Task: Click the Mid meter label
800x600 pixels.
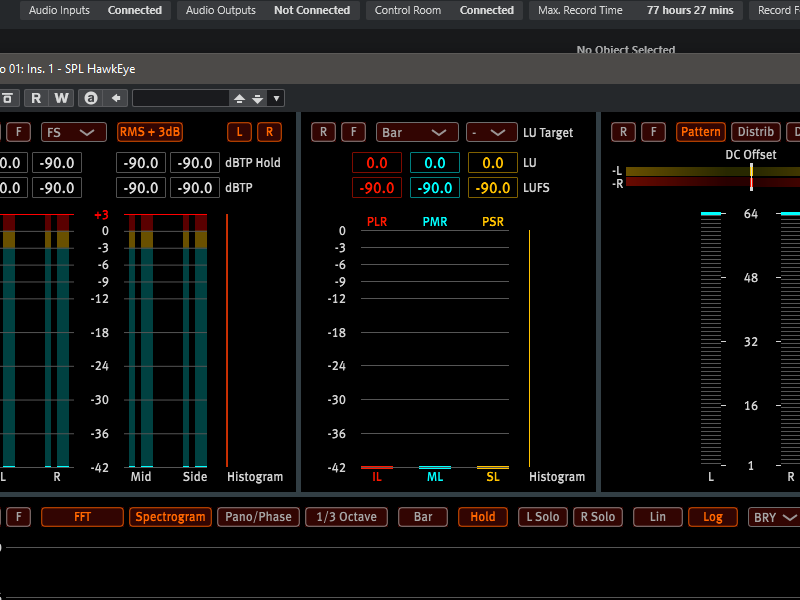Action: click(141, 477)
